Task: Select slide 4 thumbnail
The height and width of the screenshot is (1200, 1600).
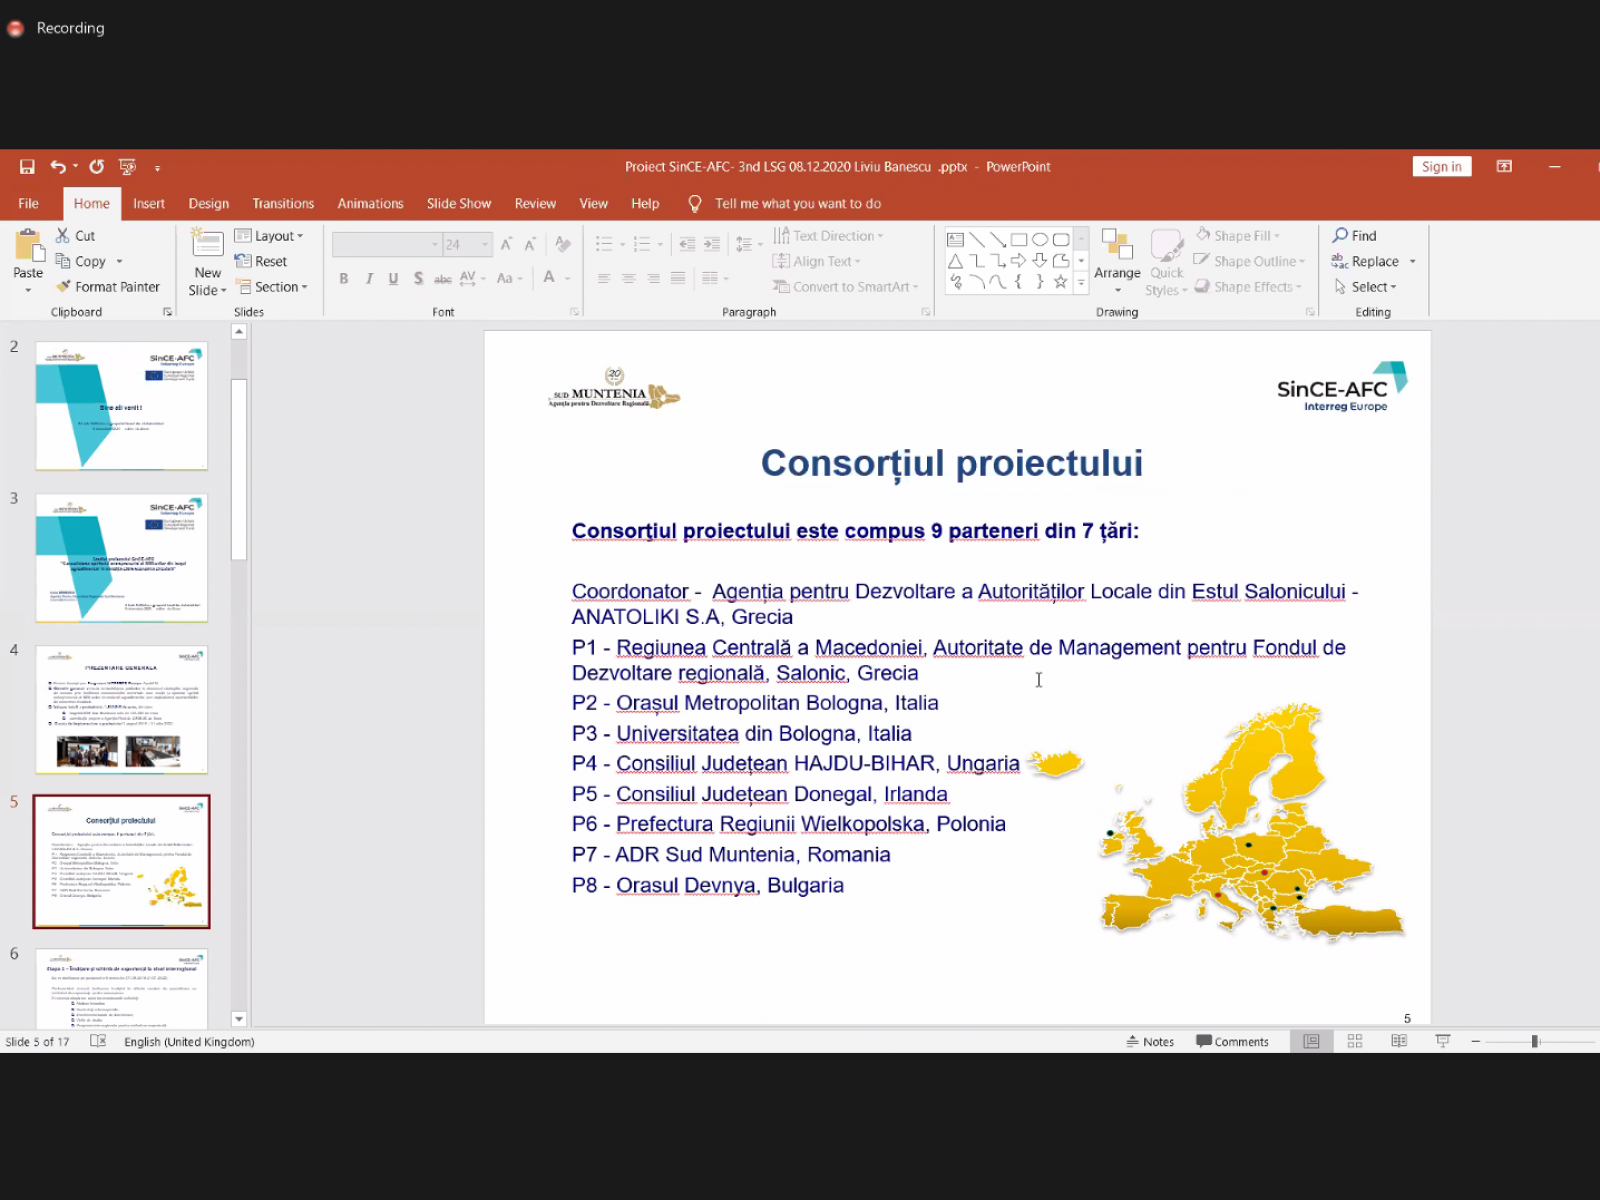Action: click(x=121, y=709)
